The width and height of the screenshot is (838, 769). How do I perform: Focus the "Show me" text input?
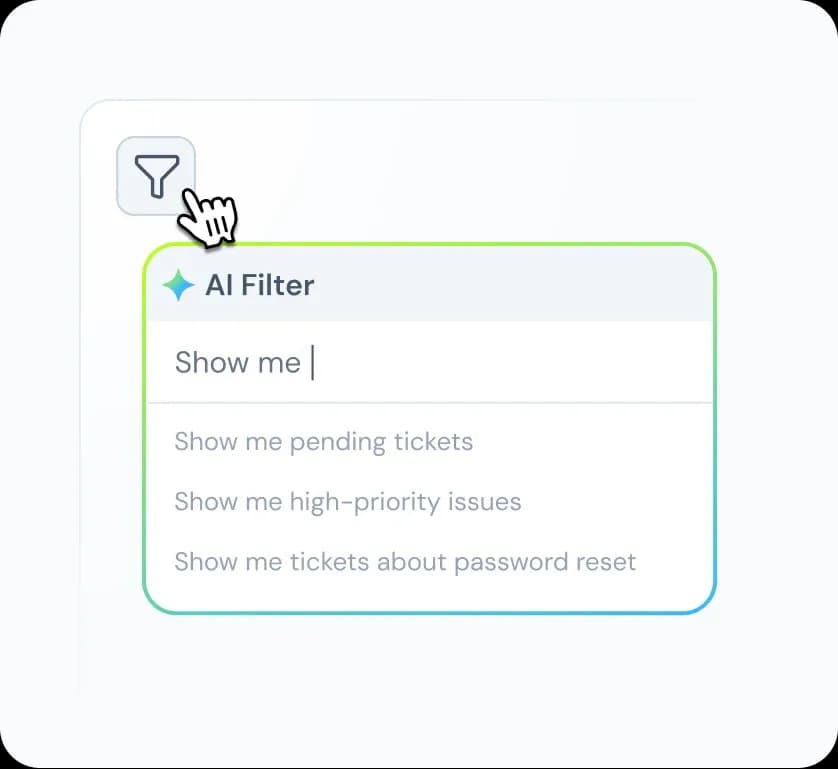pyautogui.click(x=430, y=362)
